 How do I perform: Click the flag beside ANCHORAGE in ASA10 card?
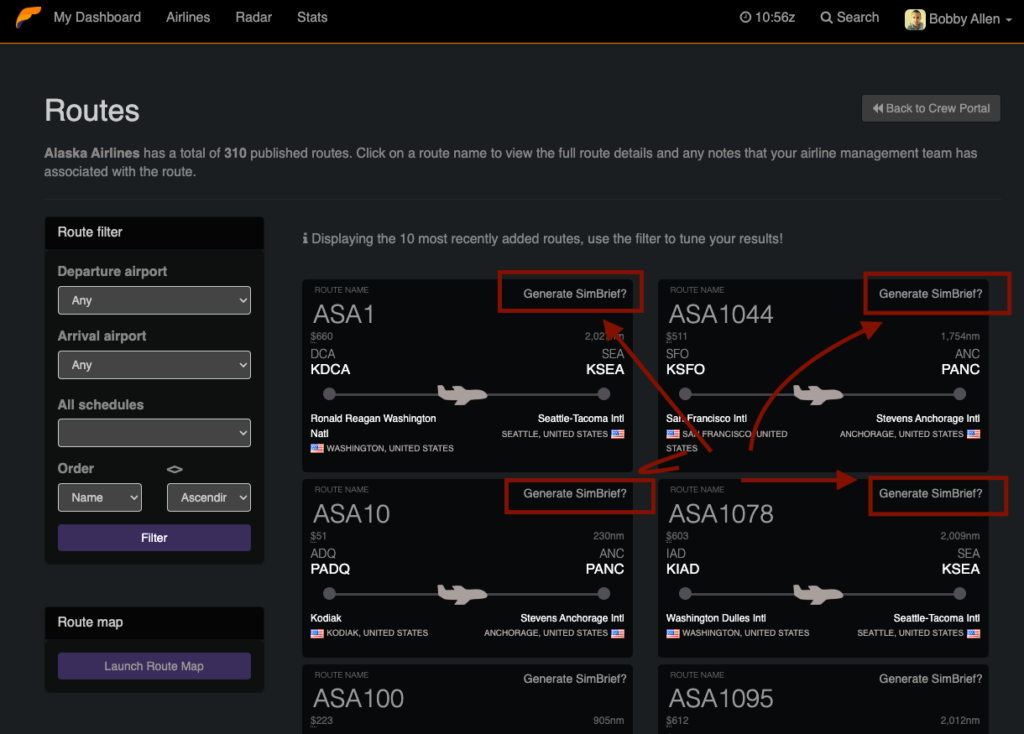(618, 633)
